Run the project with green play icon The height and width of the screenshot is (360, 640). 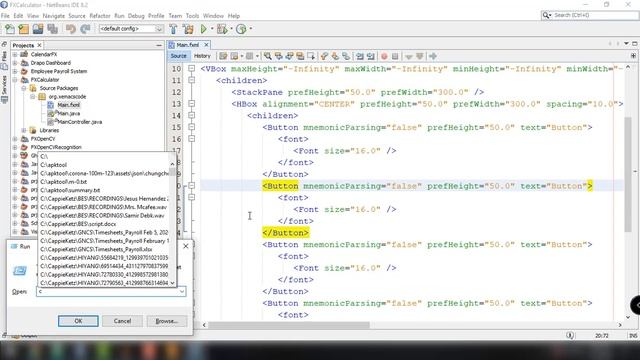(204, 29)
